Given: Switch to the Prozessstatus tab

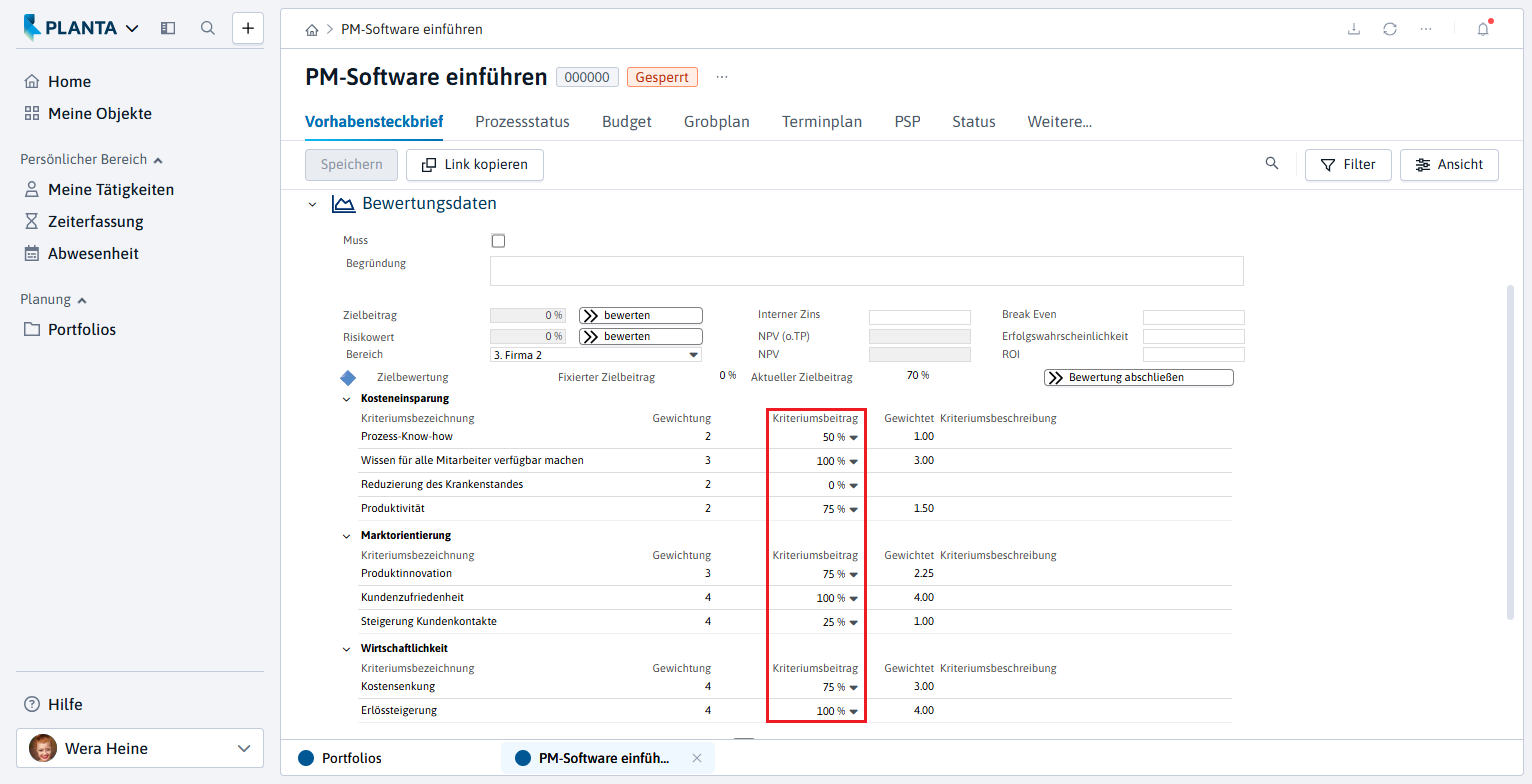Looking at the screenshot, I should click(522, 122).
